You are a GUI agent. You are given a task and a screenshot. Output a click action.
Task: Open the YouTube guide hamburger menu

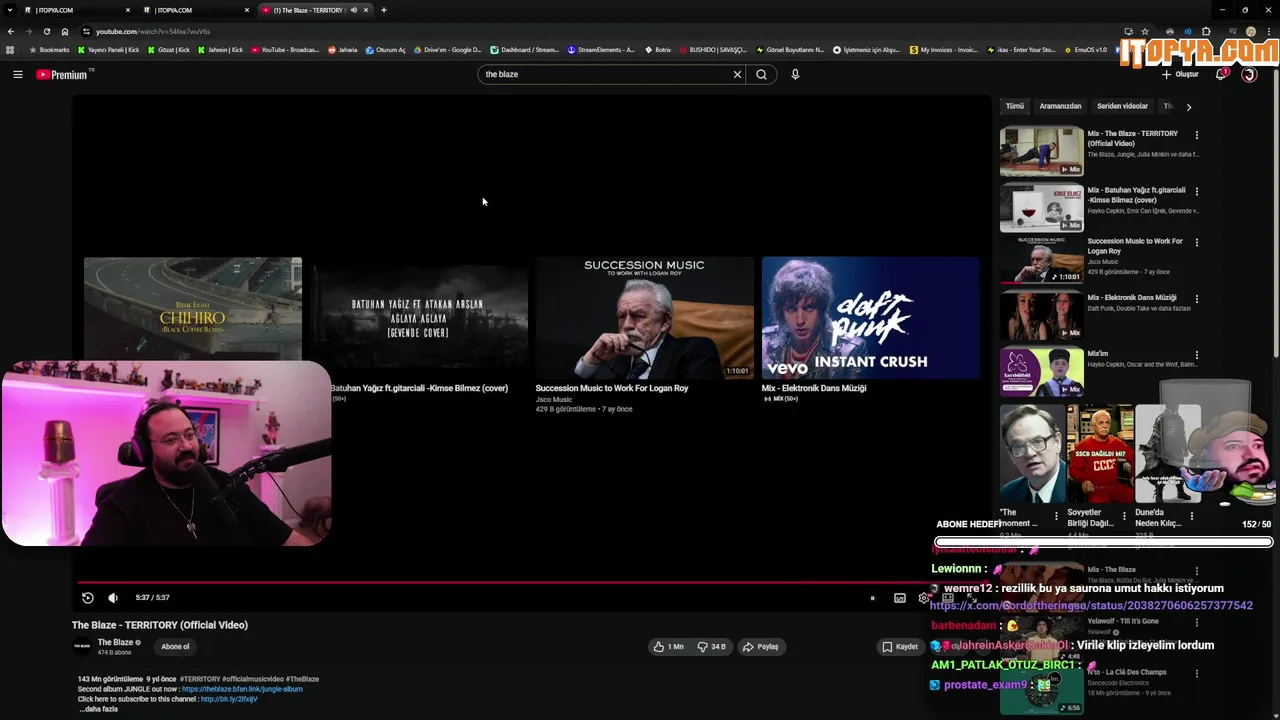click(x=17, y=74)
